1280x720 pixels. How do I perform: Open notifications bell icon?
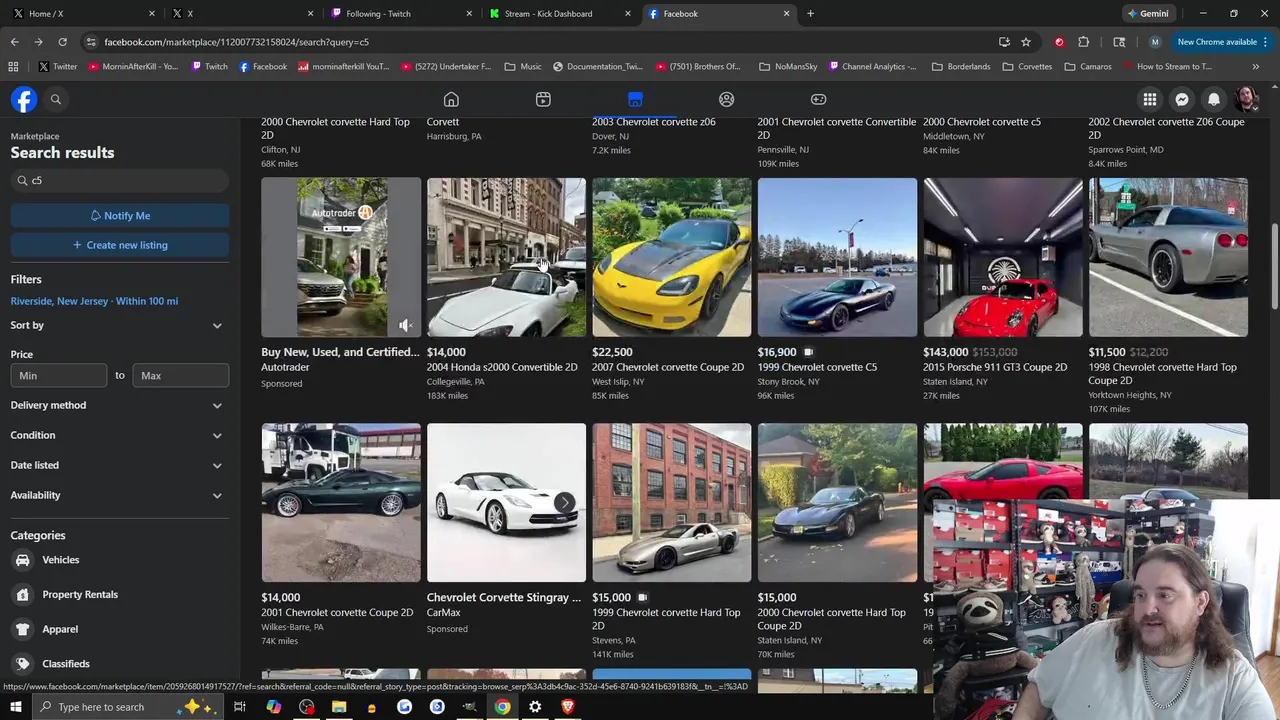tap(1214, 99)
